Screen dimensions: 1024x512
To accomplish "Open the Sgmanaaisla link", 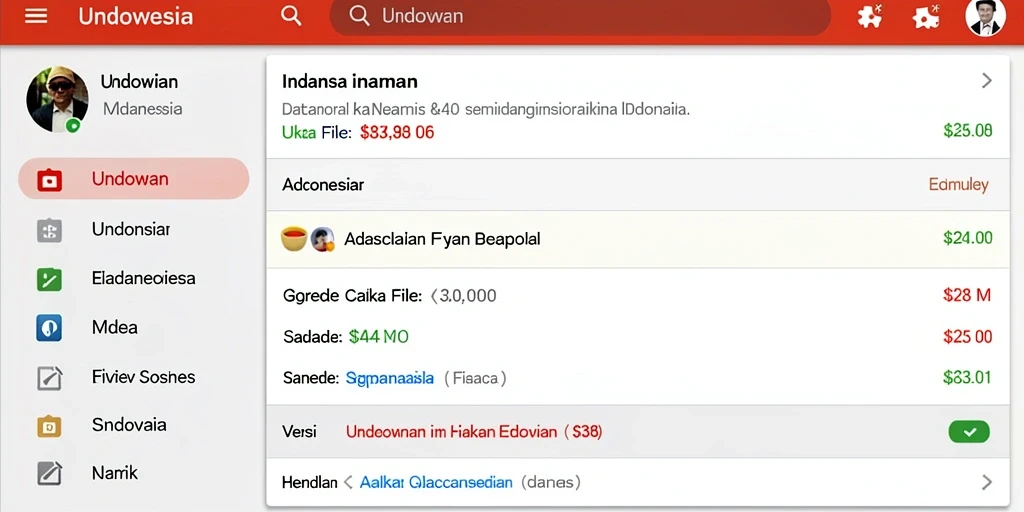I will pos(389,377).
